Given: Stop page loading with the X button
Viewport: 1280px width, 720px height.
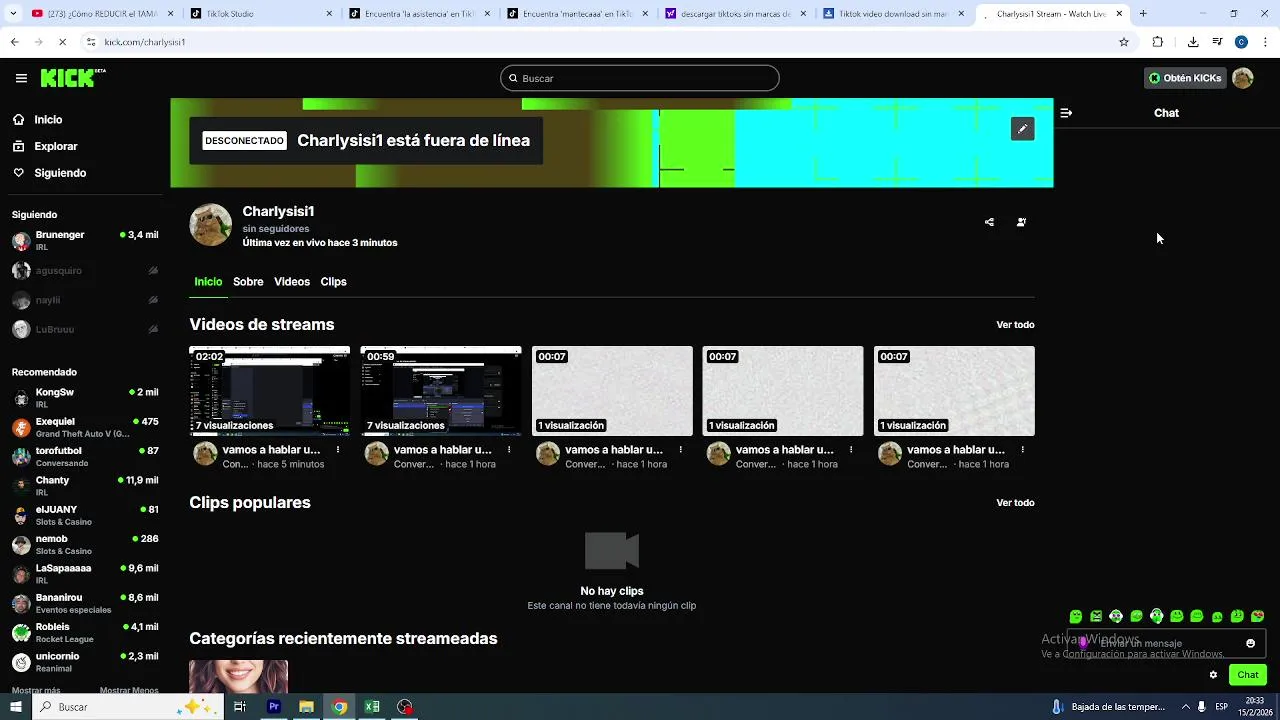Looking at the screenshot, I should (x=62, y=42).
